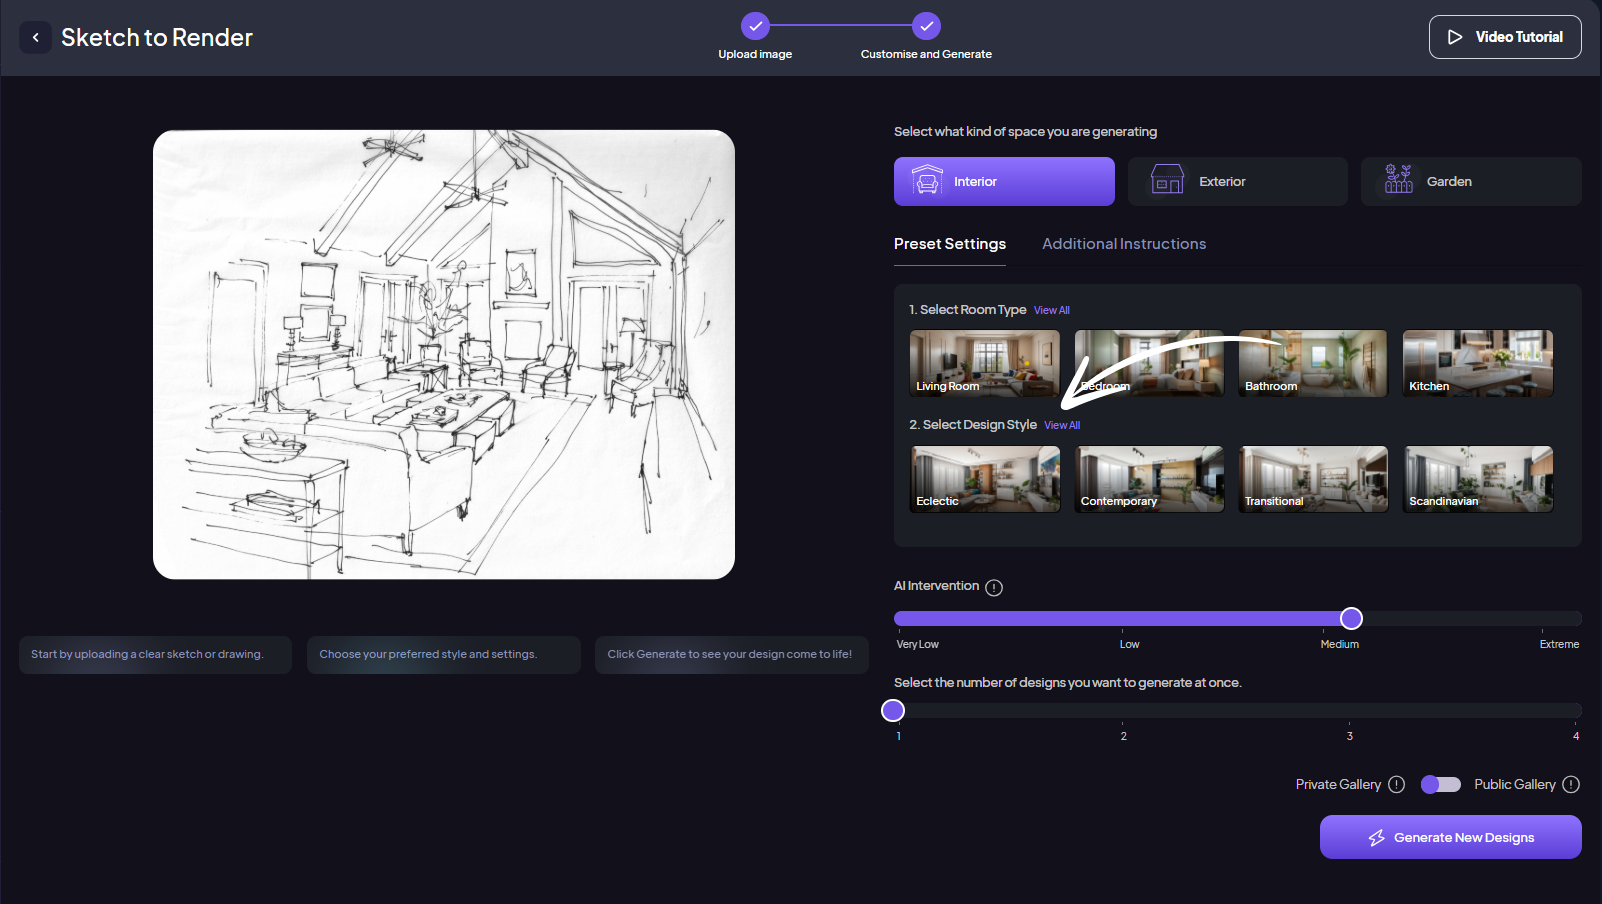Toggle the Private/Public Gallery switch

[1440, 785]
